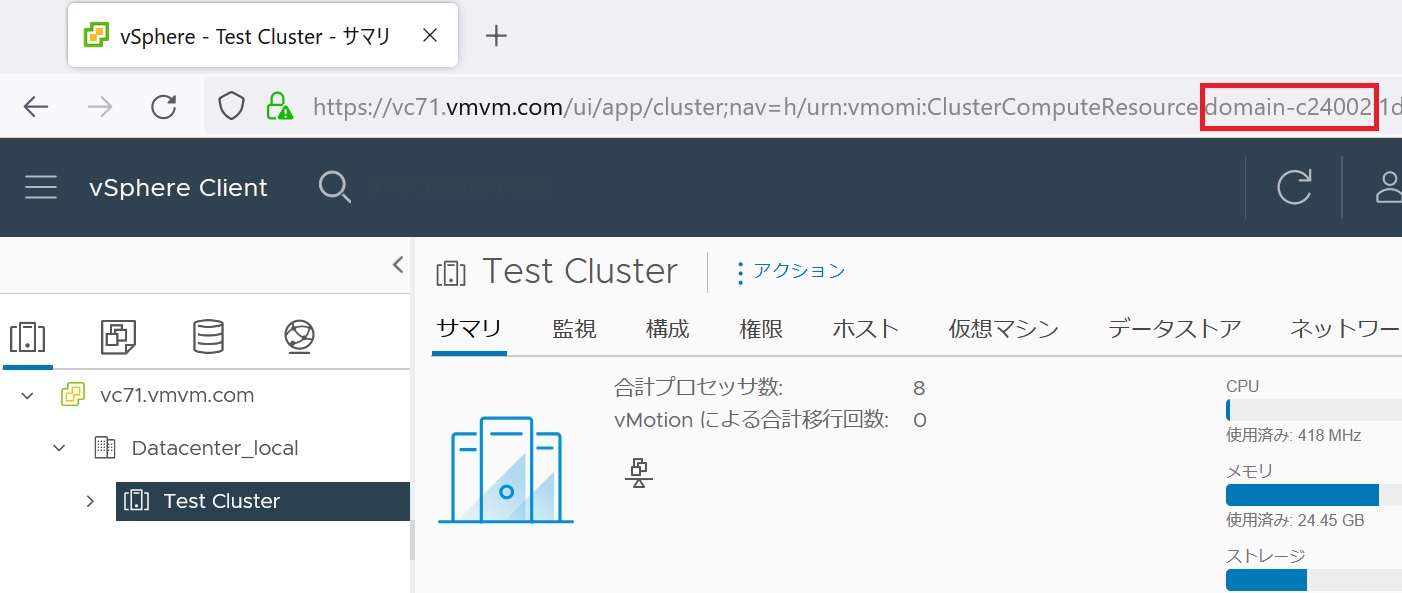
Task: Select vc71.vmvm.com in the inventory tree
Action: tap(177, 395)
